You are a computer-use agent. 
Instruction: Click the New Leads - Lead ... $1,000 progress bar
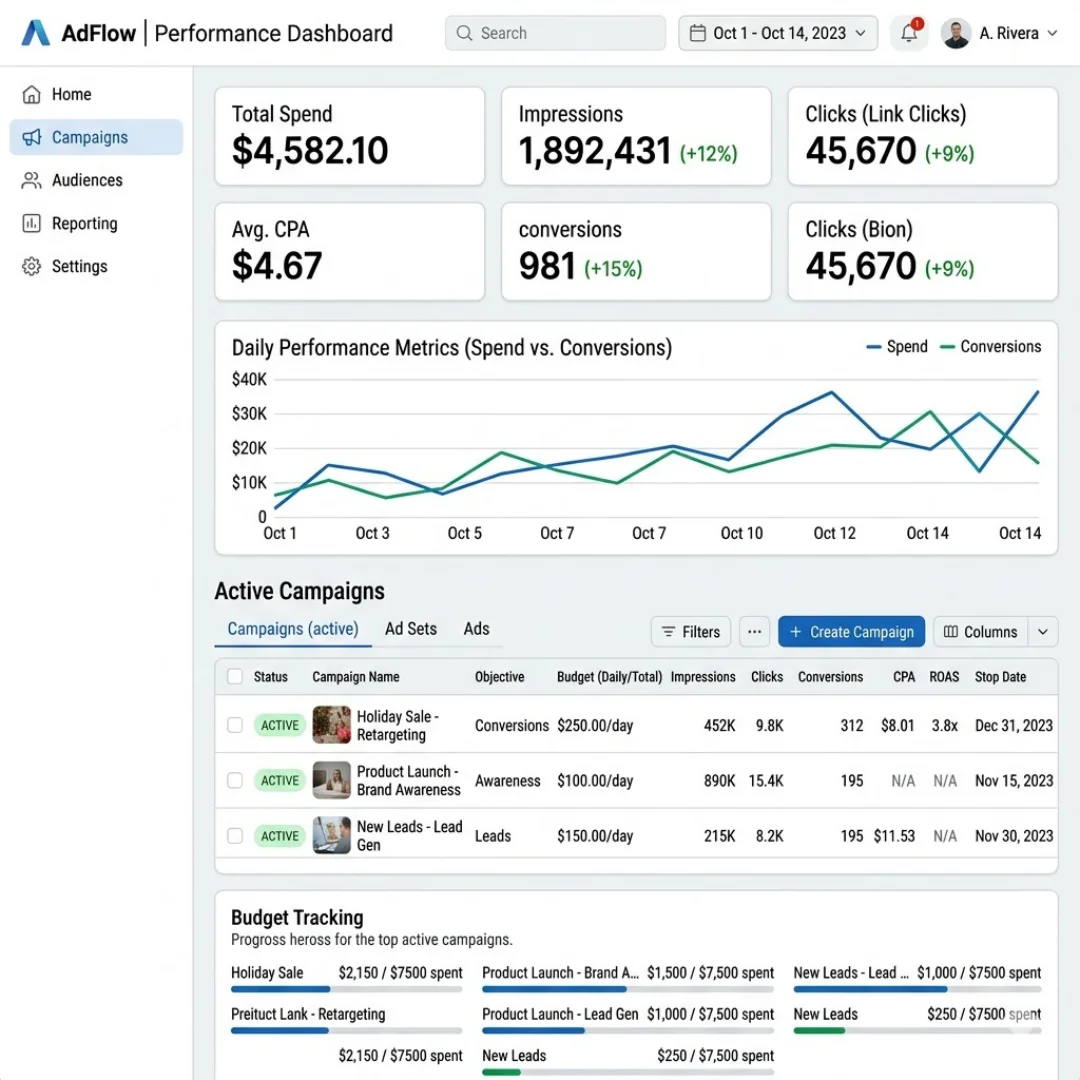point(917,989)
